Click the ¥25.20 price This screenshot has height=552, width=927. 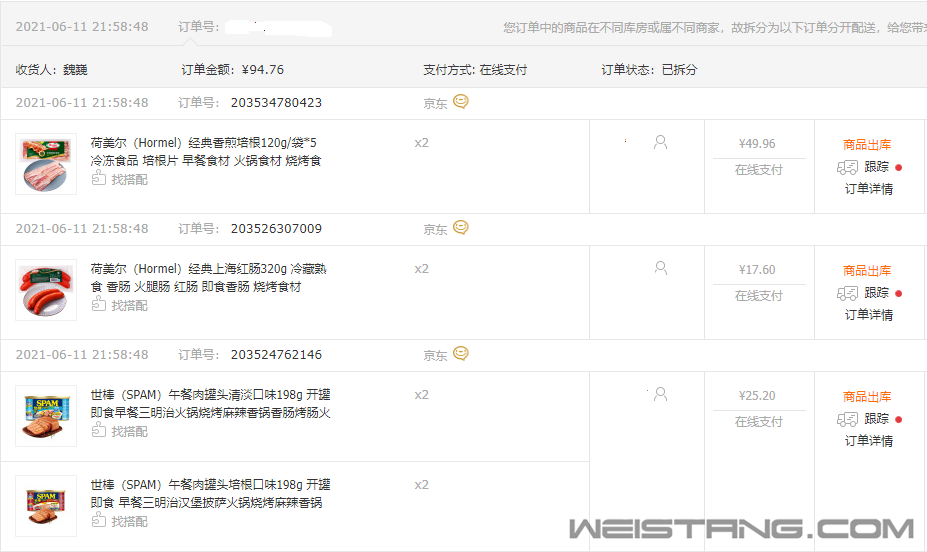[757, 395]
